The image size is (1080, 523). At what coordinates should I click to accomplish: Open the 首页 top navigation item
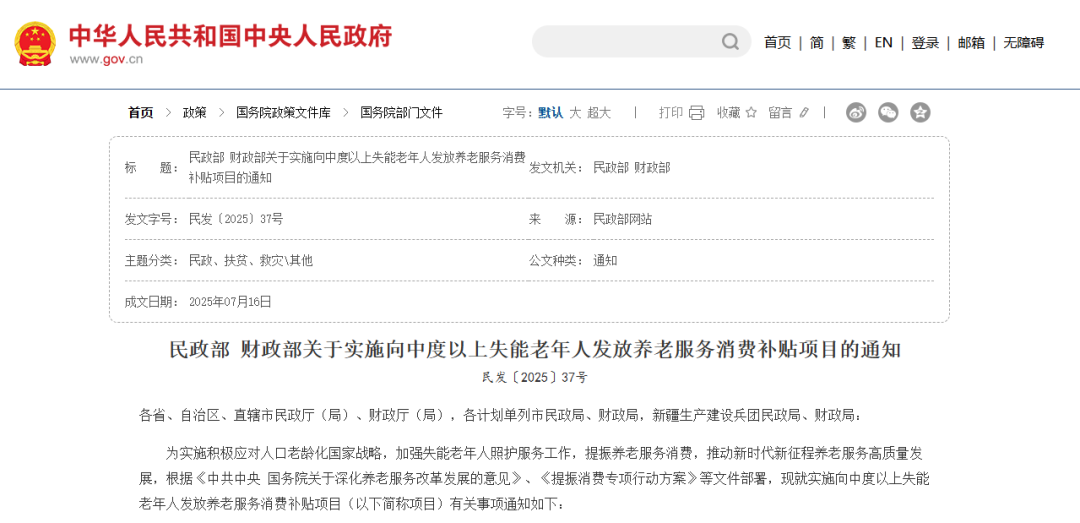pyautogui.click(x=777, y=42)
